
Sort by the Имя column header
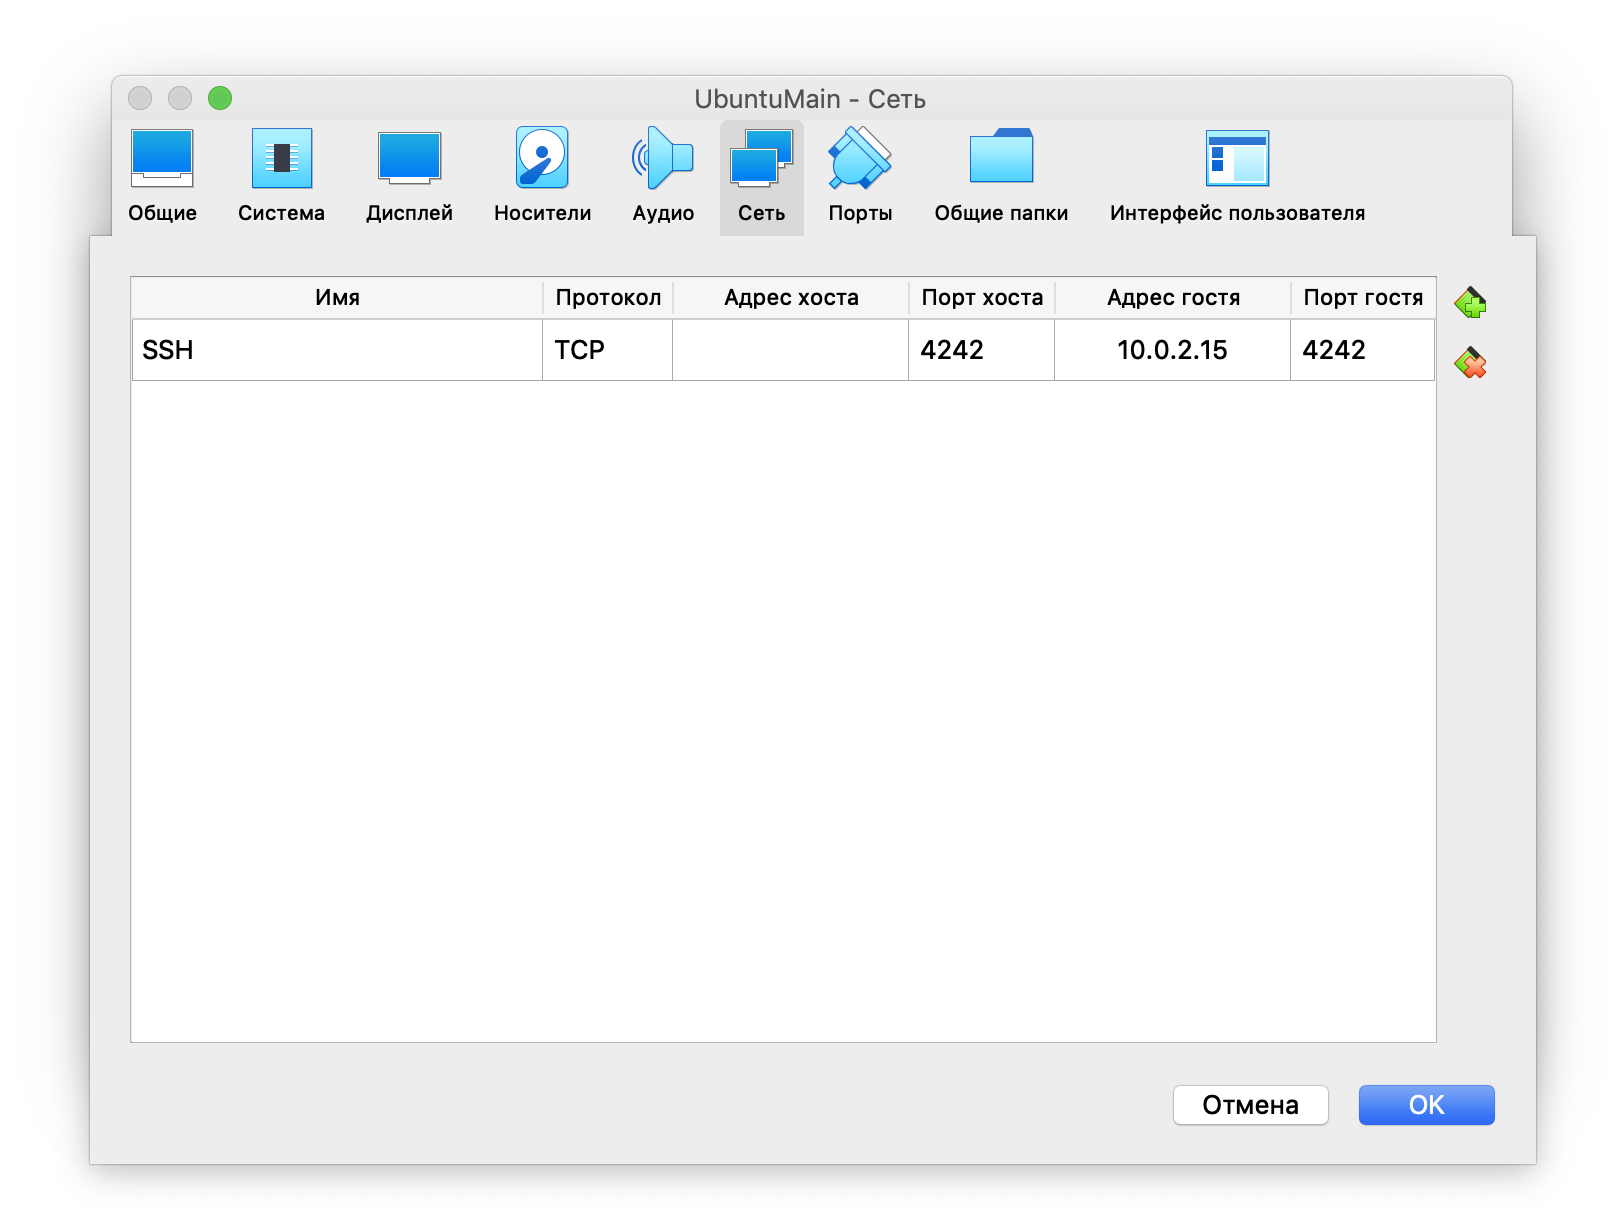click(337, 298)
